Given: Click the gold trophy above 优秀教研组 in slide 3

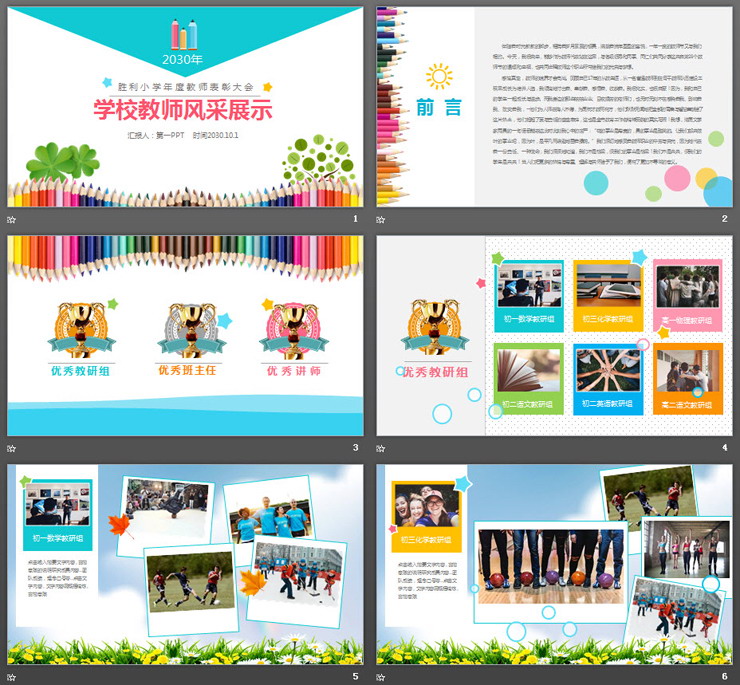Looking at the screenshot, I should coord(82,326).
